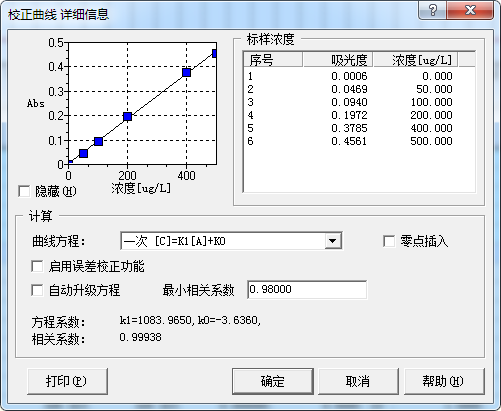This screenshot has height=411, width=501.
Task: Click the plot data point at 50 ug/L
Action: (83, 153)
